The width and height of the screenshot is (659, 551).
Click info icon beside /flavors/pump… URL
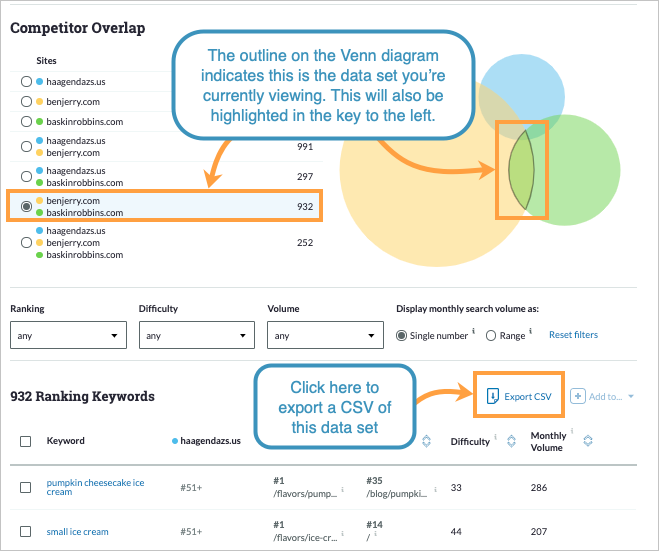tap(343, 491)
